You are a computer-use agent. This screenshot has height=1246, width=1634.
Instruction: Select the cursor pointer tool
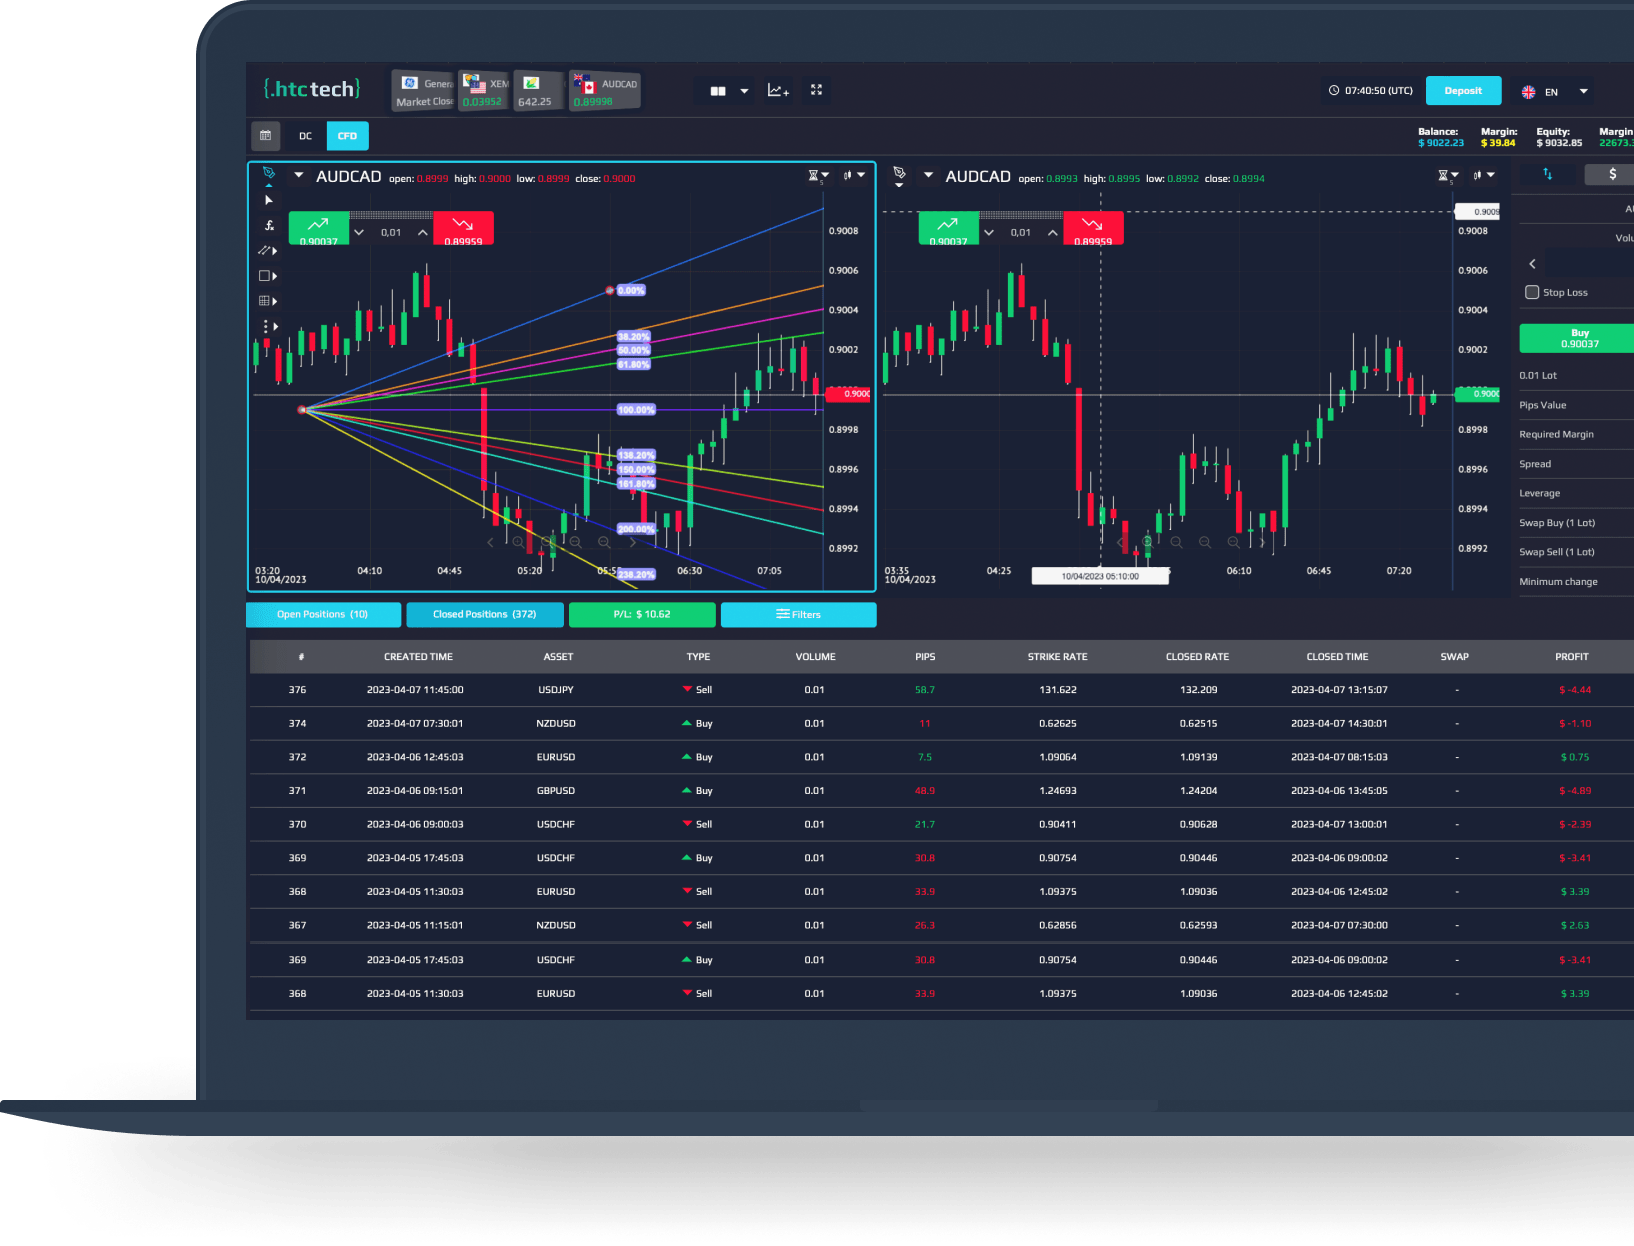click(268, 200)
